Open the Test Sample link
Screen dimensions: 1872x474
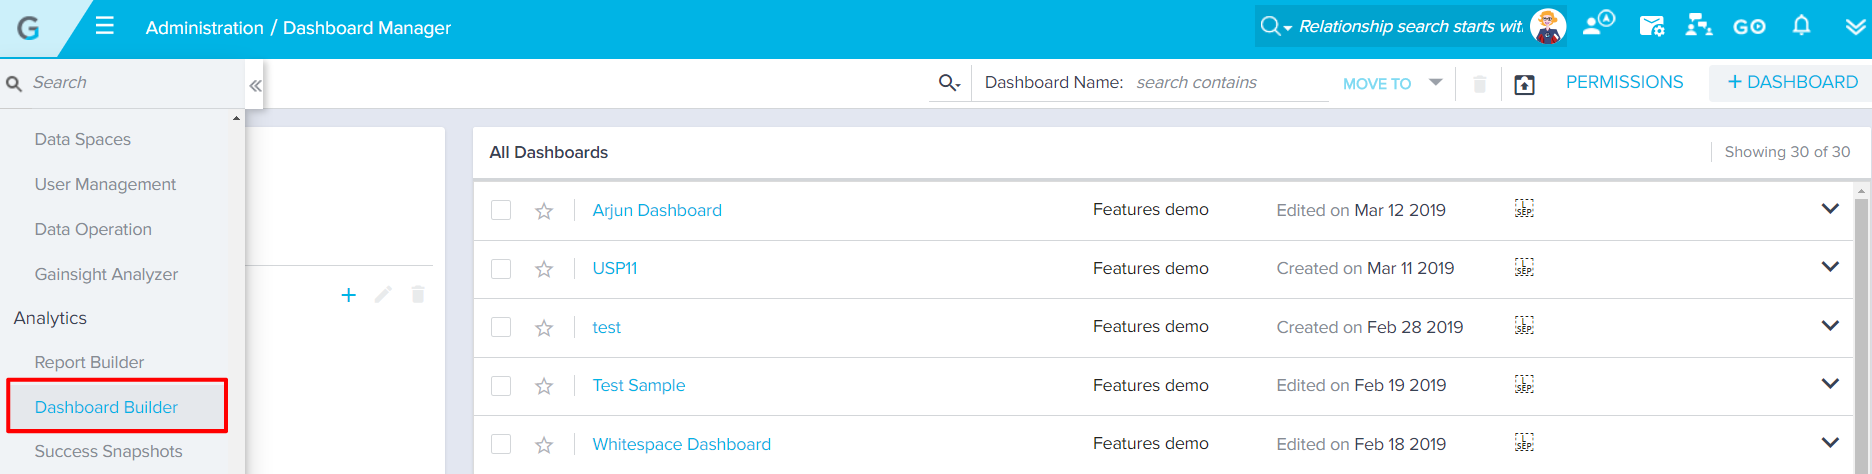(638, 385)
